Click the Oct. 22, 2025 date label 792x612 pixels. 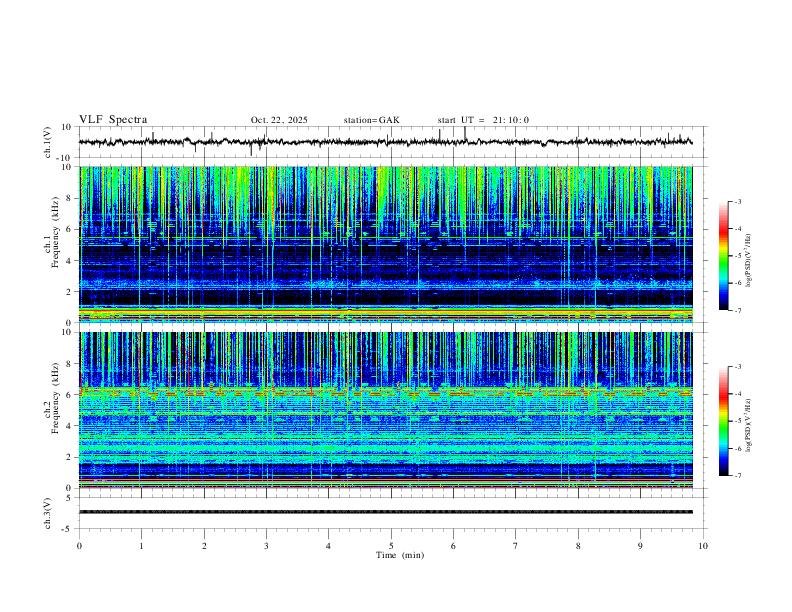279,120
